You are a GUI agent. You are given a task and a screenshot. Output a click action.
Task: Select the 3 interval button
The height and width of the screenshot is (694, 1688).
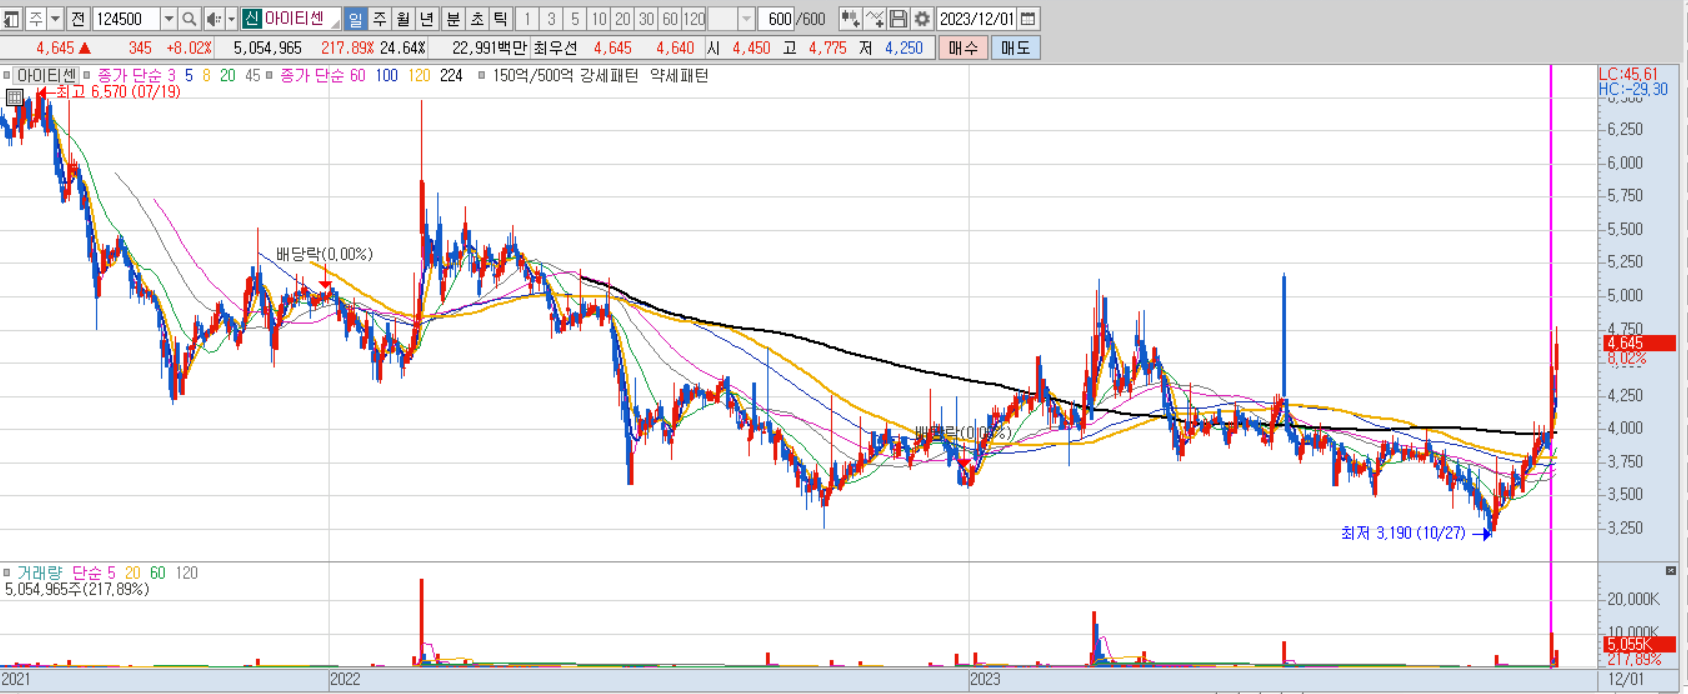[x=551, y=18]
